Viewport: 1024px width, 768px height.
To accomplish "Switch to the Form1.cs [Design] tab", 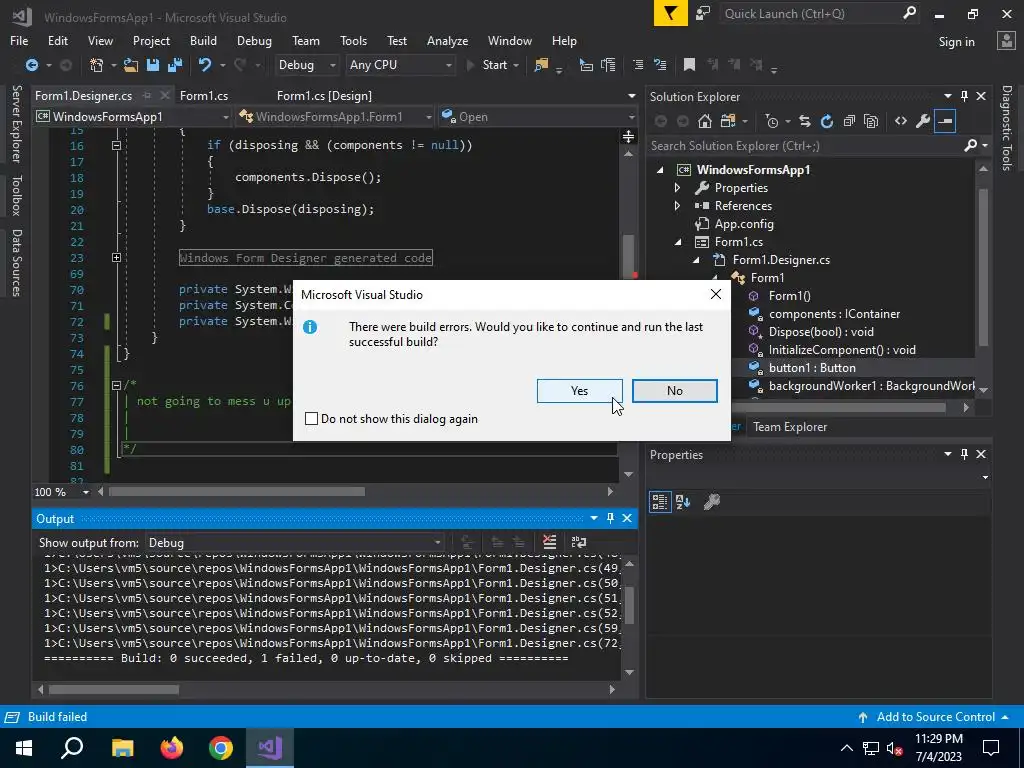I will (324, 95).
